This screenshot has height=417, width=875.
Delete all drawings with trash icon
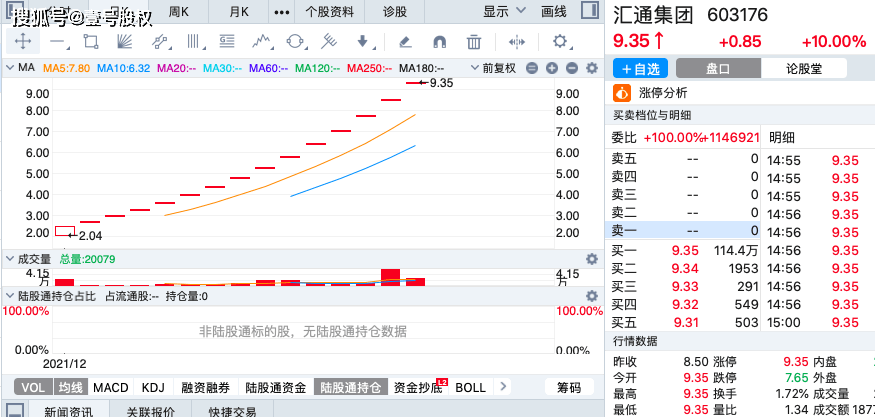474,41
